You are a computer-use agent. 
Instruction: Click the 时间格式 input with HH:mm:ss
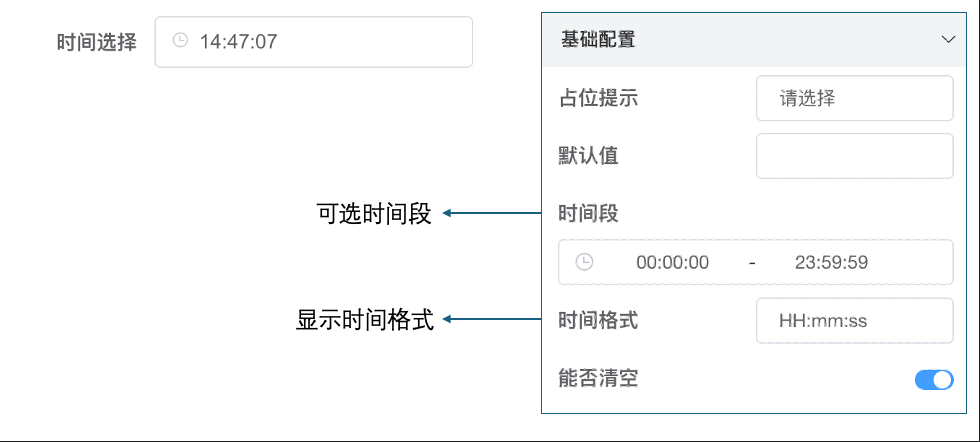[x=854, y=321]
